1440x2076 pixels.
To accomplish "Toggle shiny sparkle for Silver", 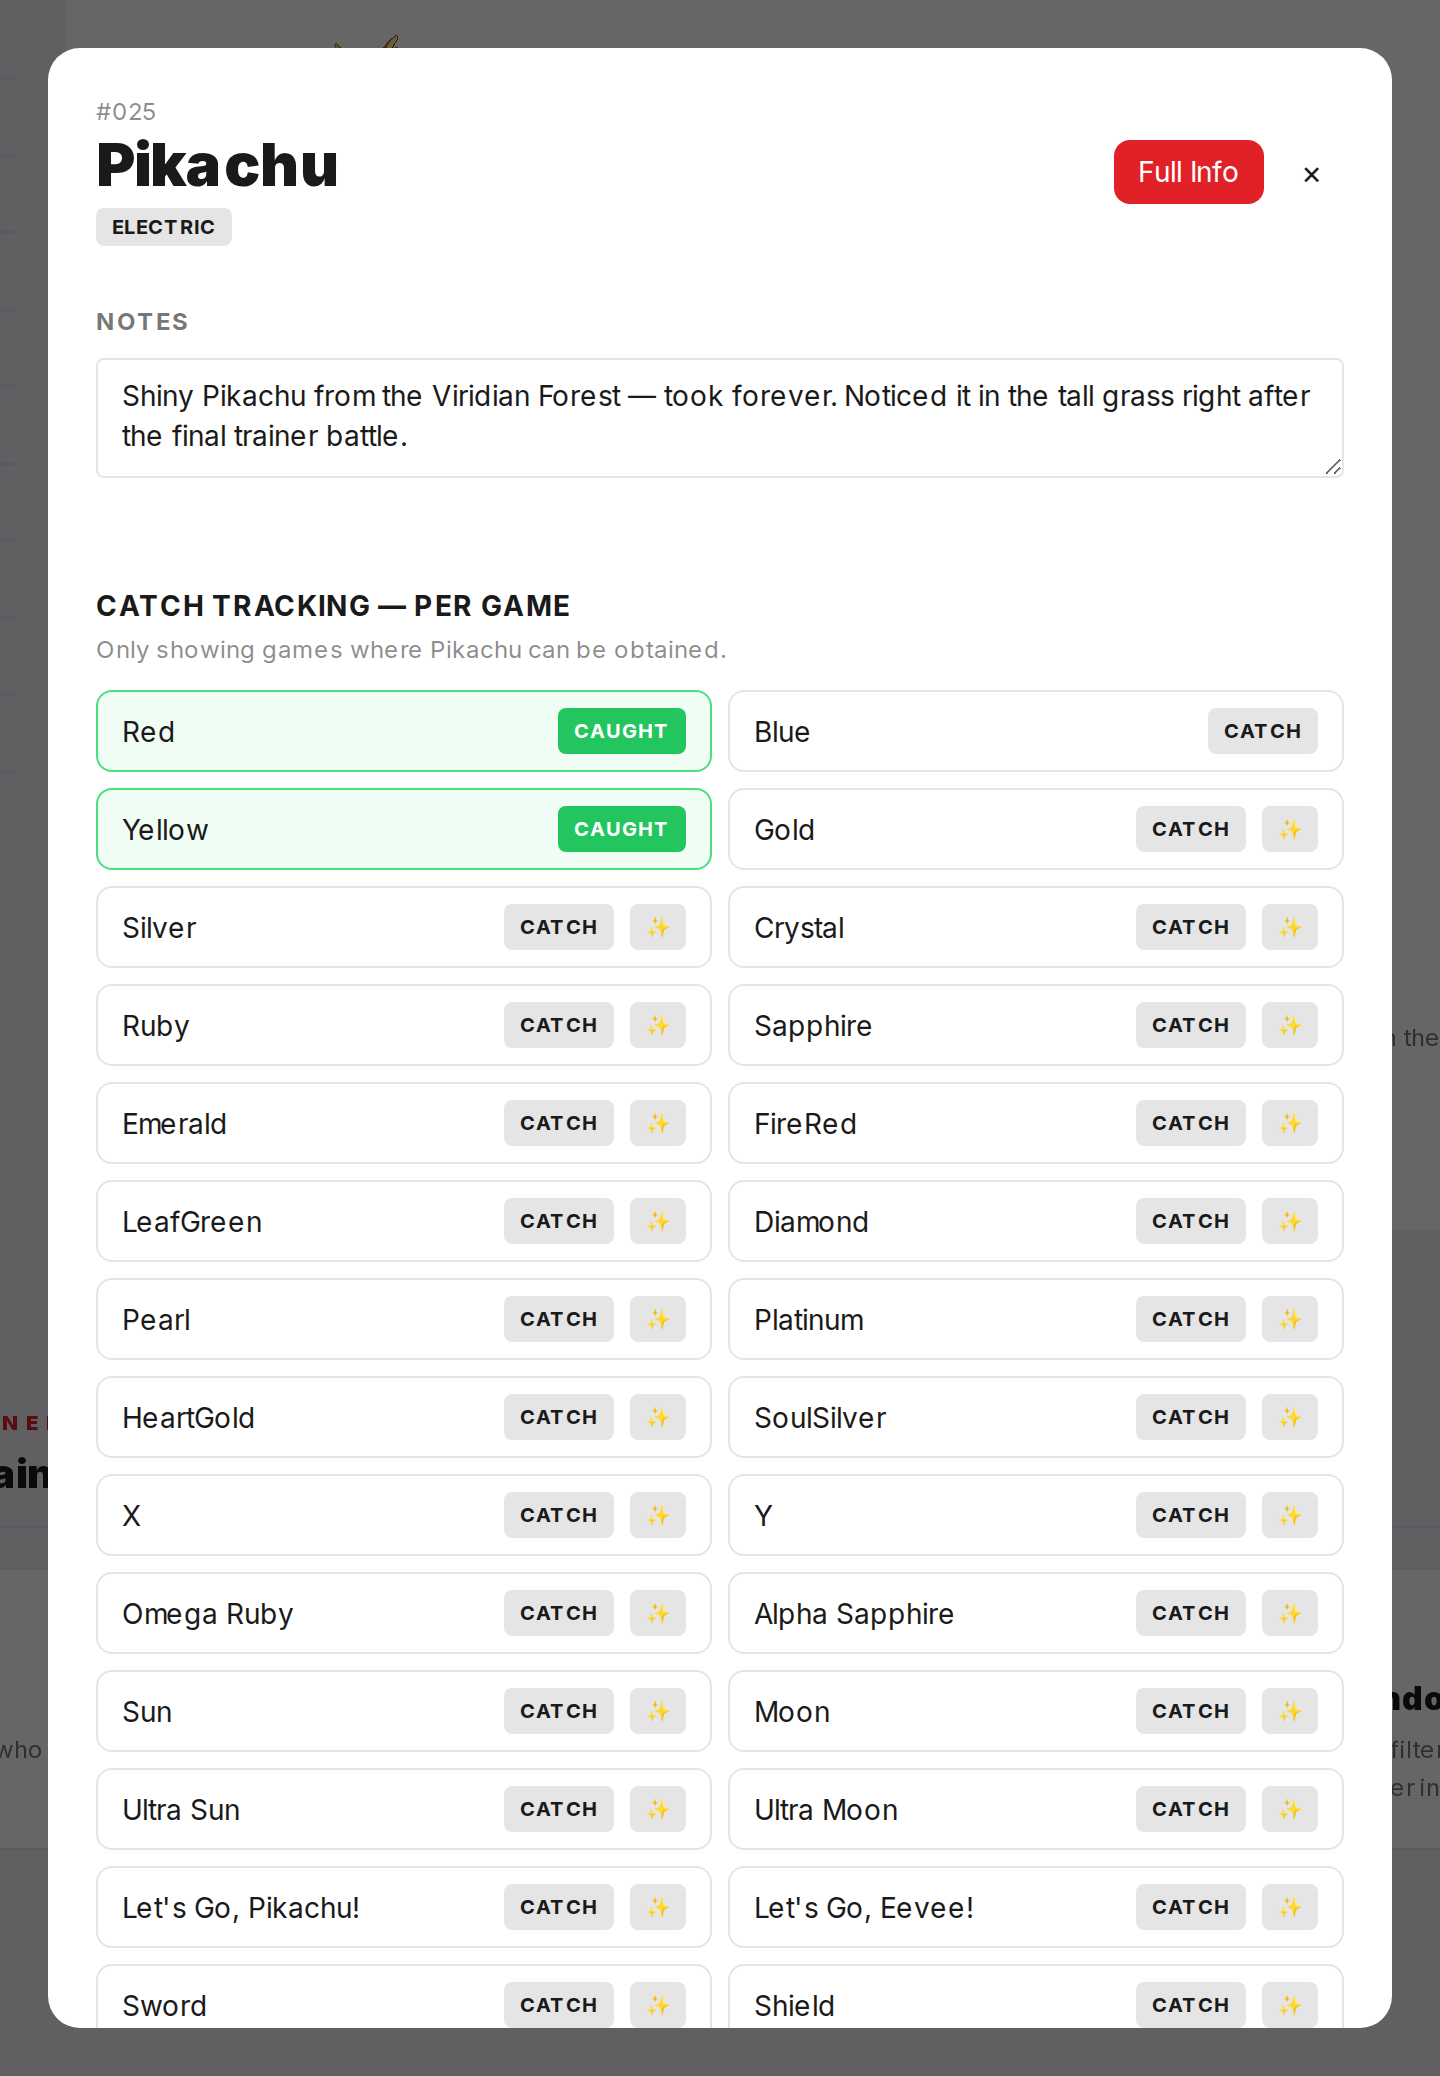I will [x=657, y=927].
